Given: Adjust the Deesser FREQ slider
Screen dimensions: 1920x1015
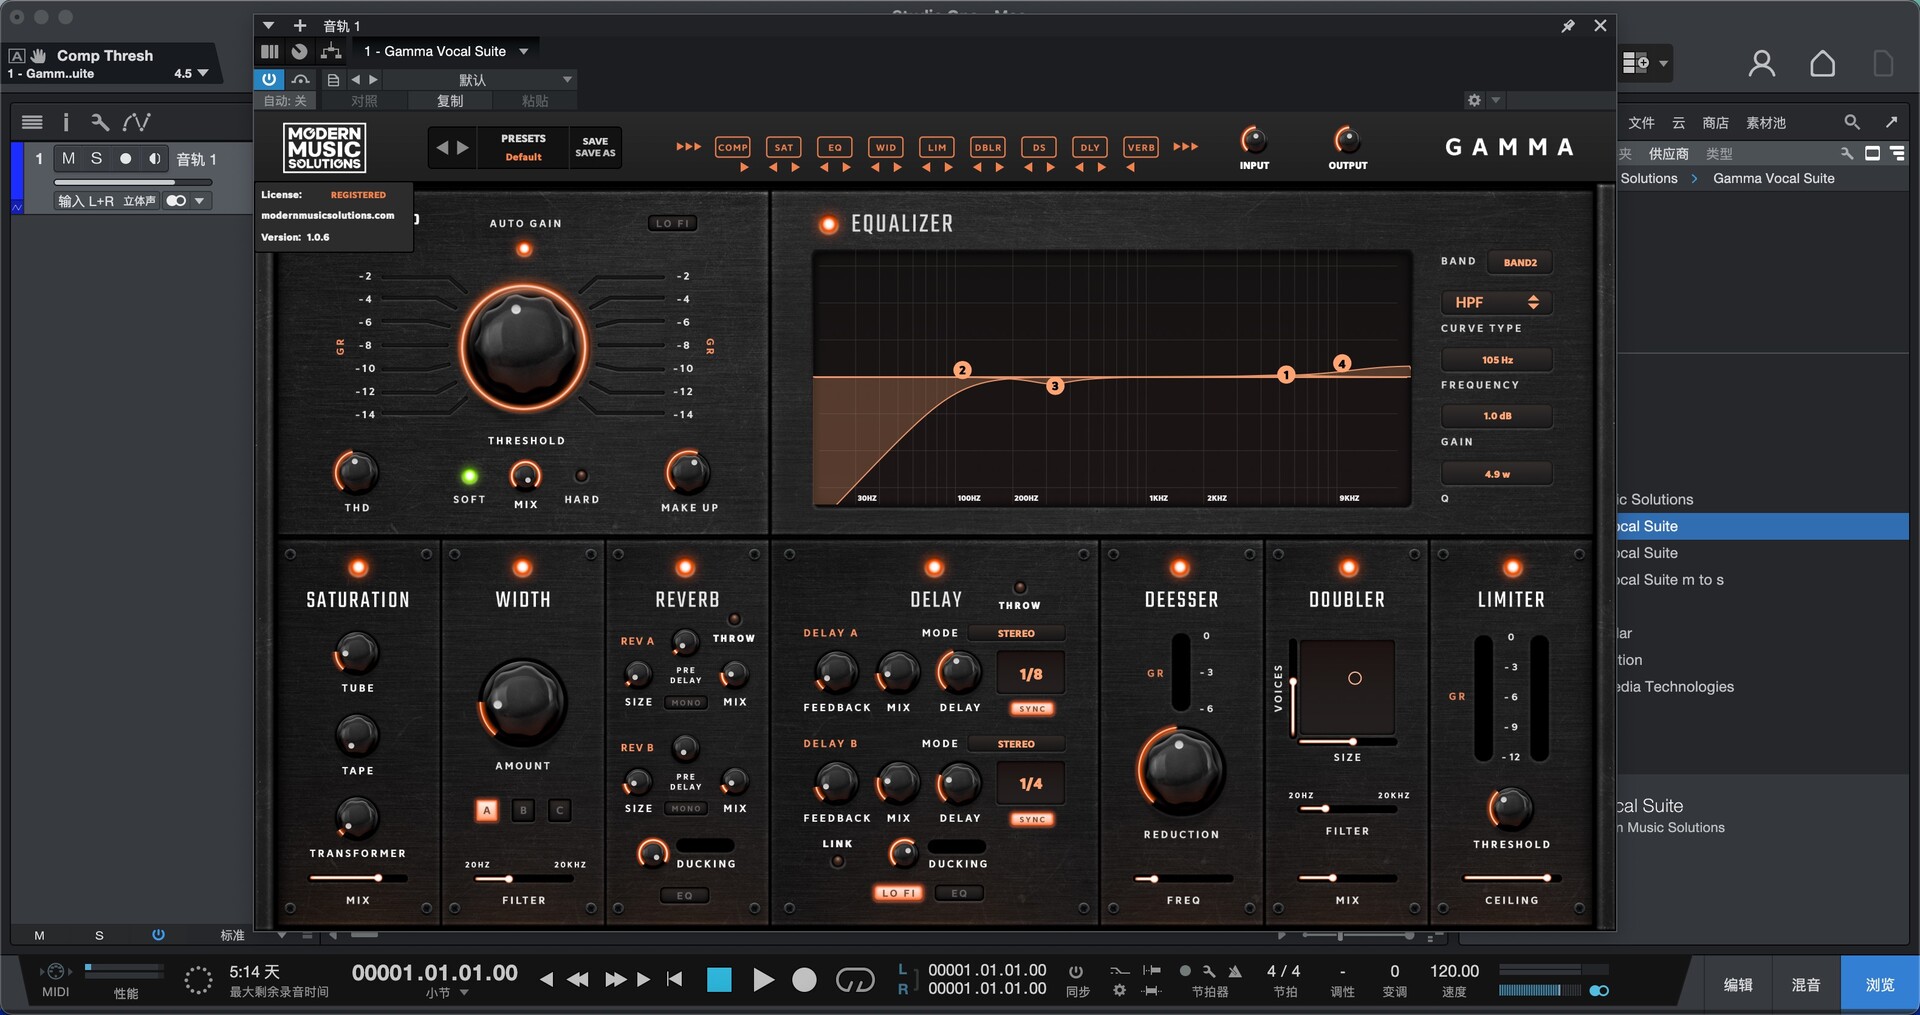Looking at the screenshot, I should 1183,878.
